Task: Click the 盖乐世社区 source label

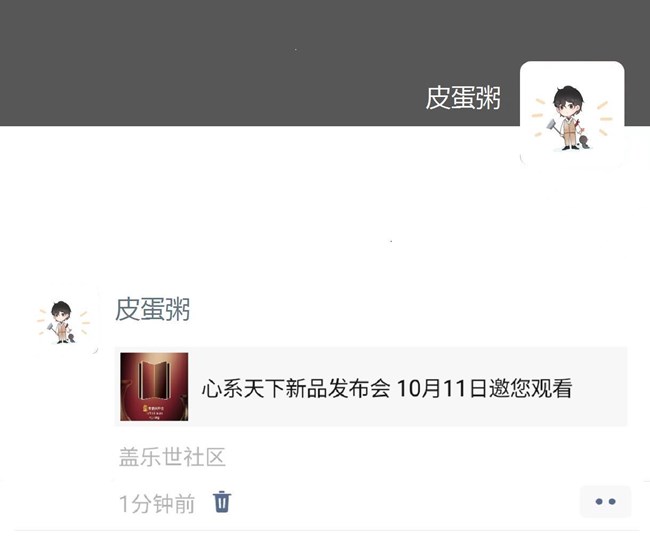Action: (172, 457)
